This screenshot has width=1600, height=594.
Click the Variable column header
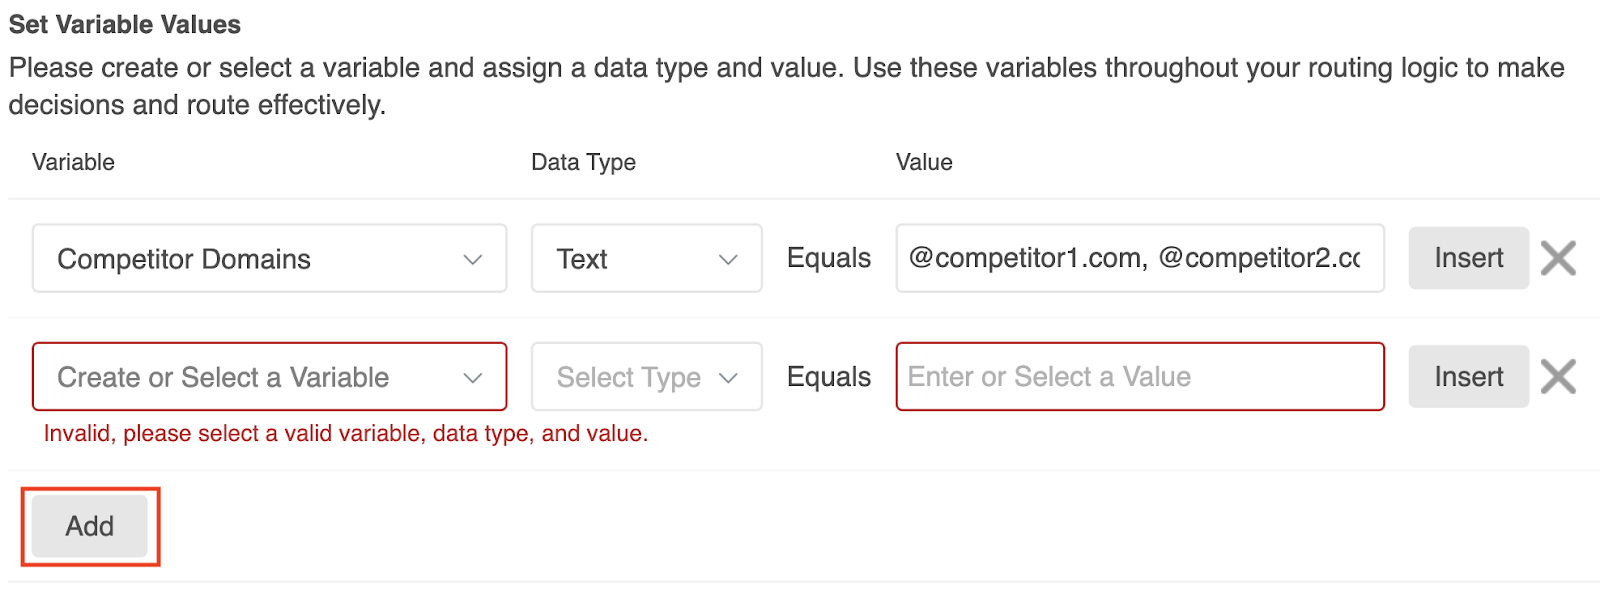(x=73, y=162)
